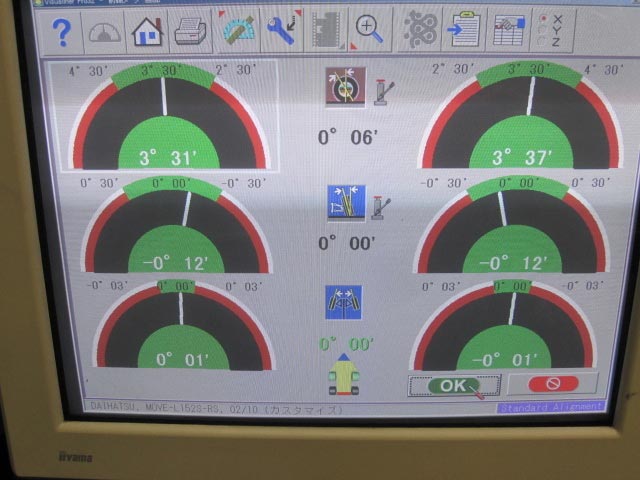Print the alignment results

[x=190, y=32]
